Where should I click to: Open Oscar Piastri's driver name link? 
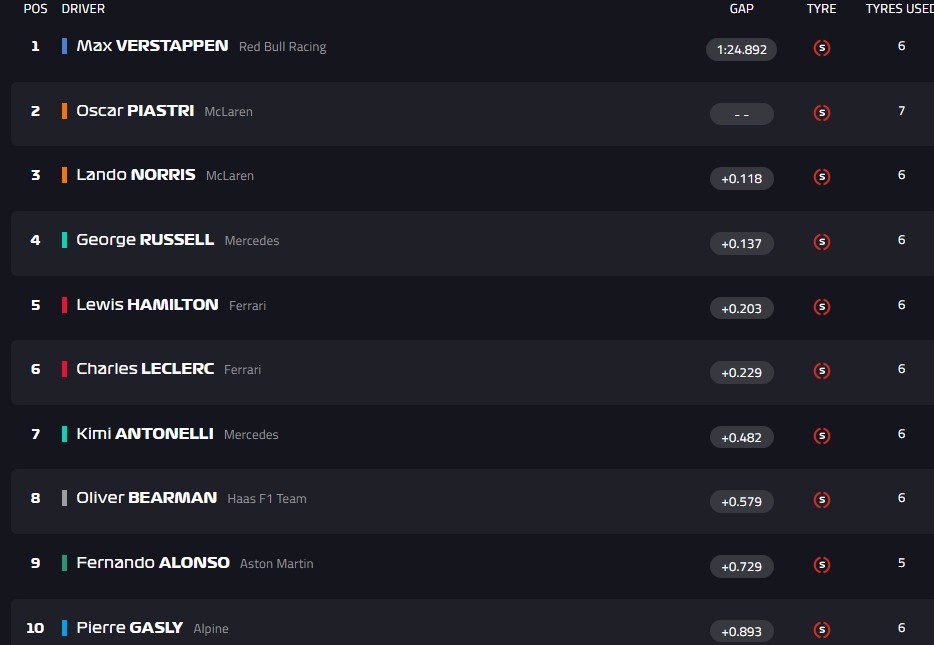coord(135,111)
